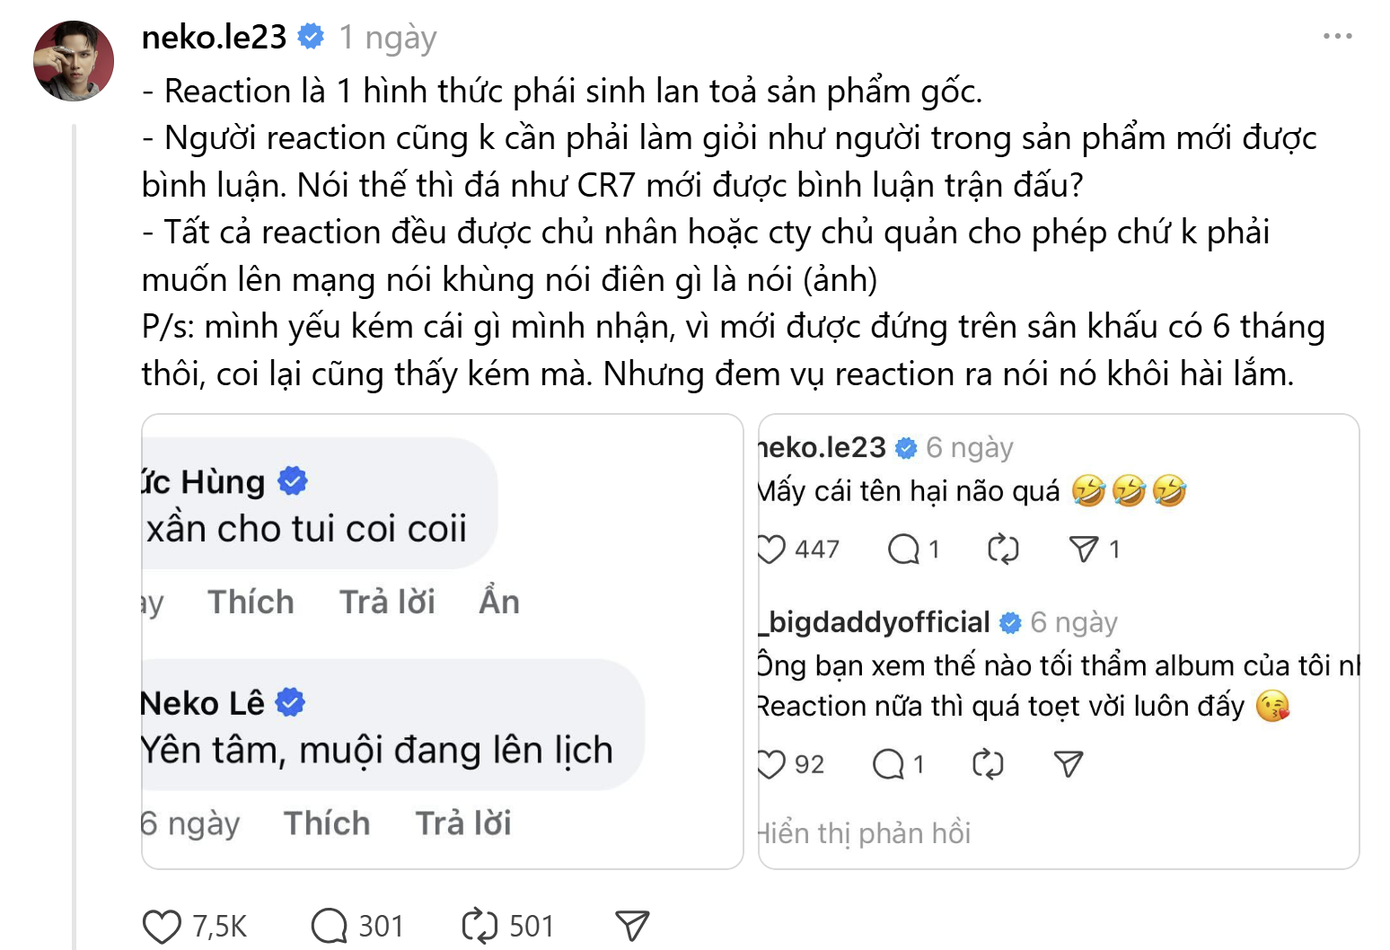Click the verified badge next to neko.le23
The height and width of the screenshot is (950, 1390).
(x=309, y=34)
